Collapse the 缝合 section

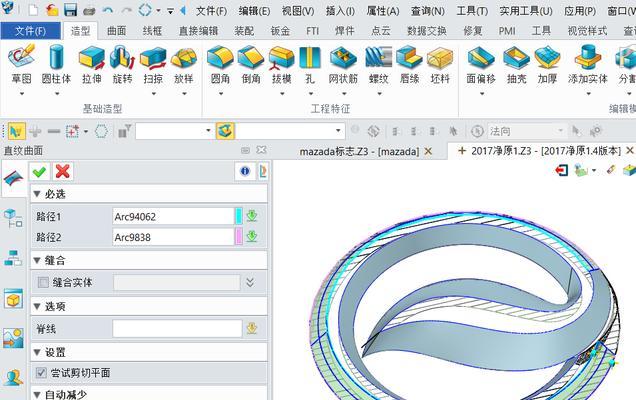tap(37, 260)
